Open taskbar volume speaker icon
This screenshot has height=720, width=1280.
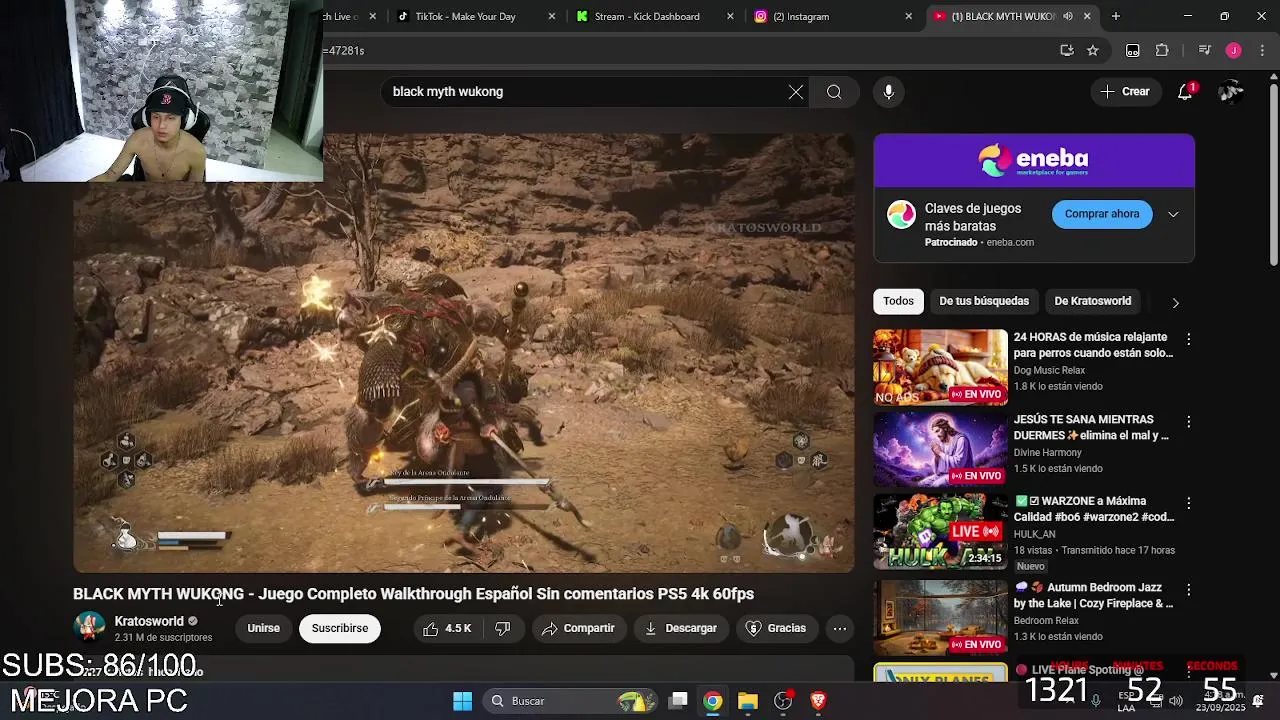pos(1176,701)
